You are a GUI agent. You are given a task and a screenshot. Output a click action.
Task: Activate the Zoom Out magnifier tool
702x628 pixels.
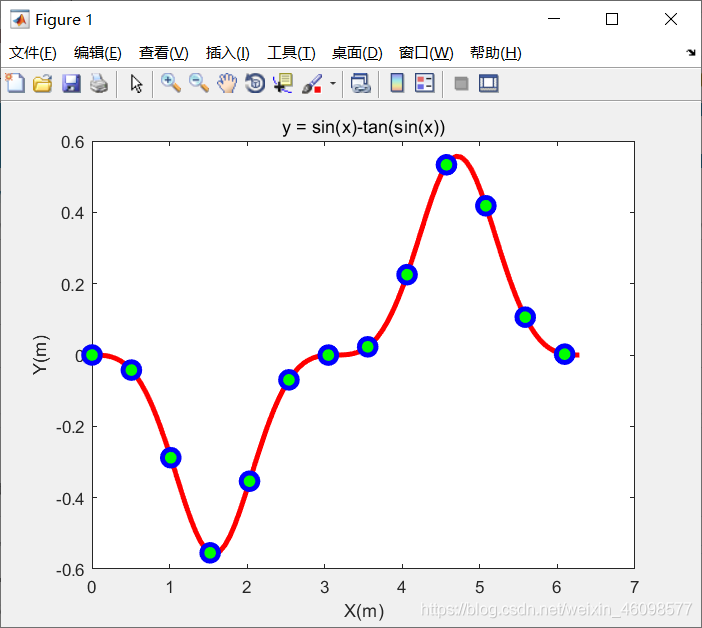(x=199, y=83)
